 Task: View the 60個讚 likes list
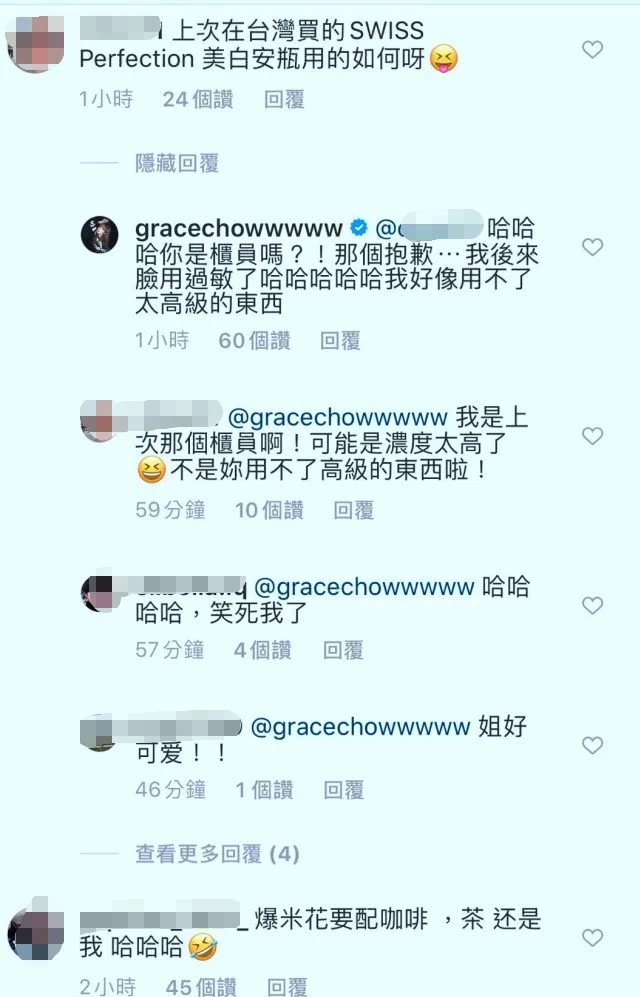(x=254, y=341)
